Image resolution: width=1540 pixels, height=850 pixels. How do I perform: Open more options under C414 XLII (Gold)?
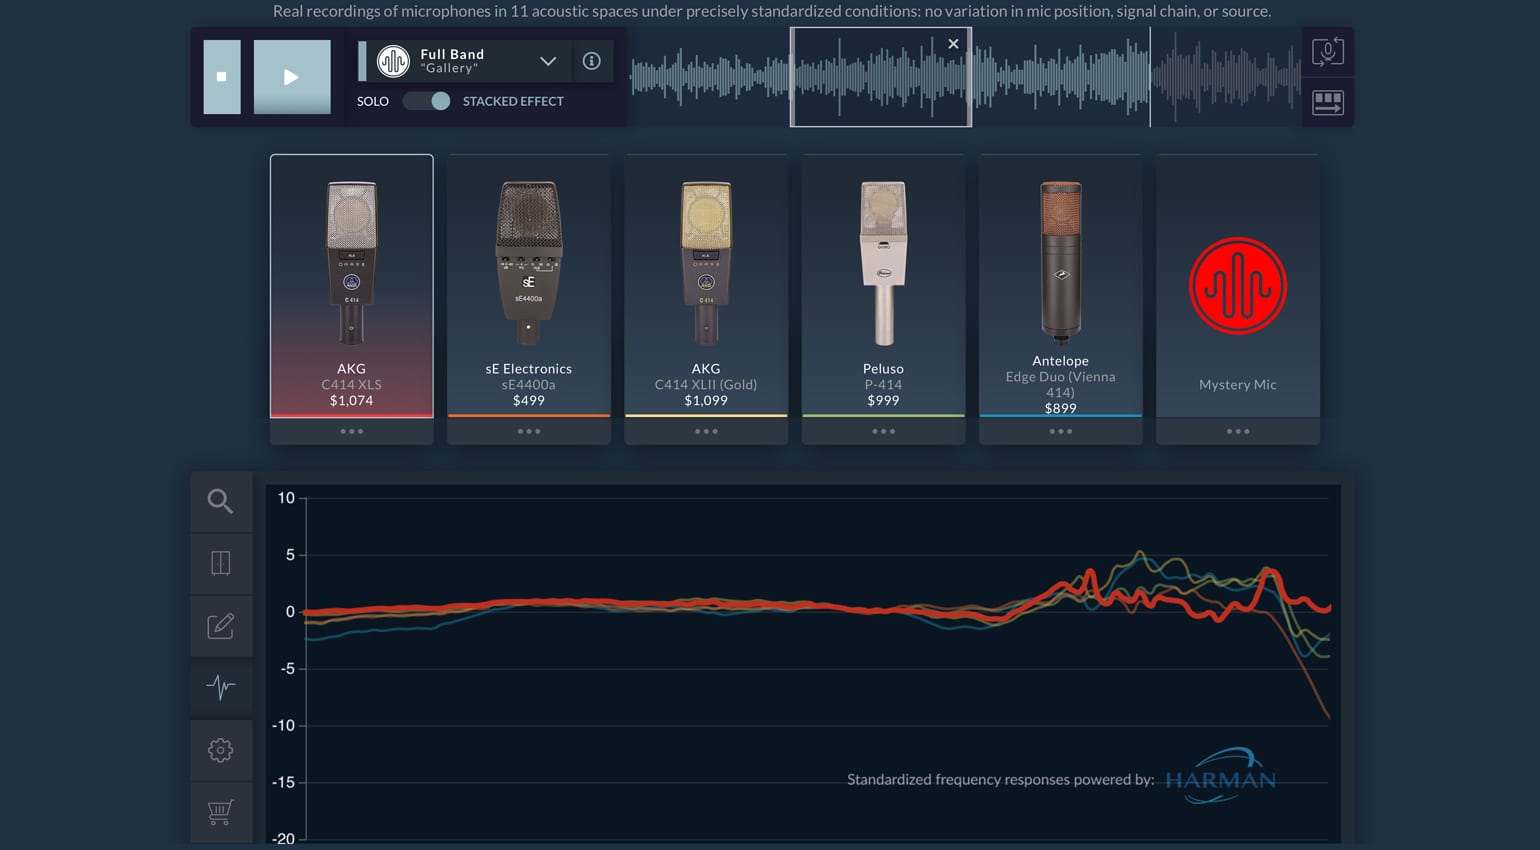[x=706, y=432]
